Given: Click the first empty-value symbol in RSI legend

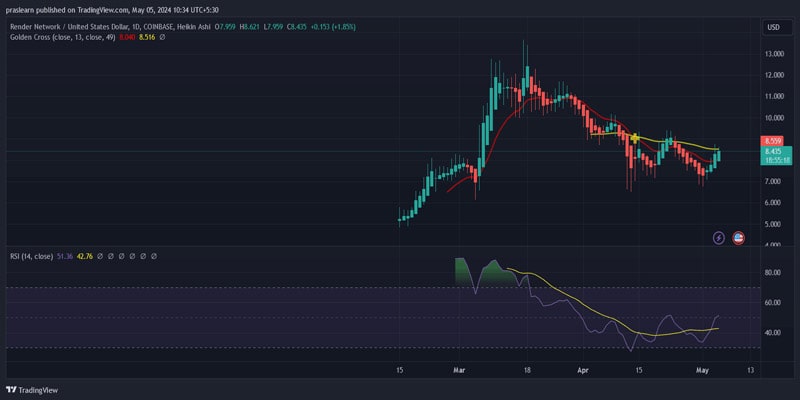Looking at the screenshot, I should 88,257.
